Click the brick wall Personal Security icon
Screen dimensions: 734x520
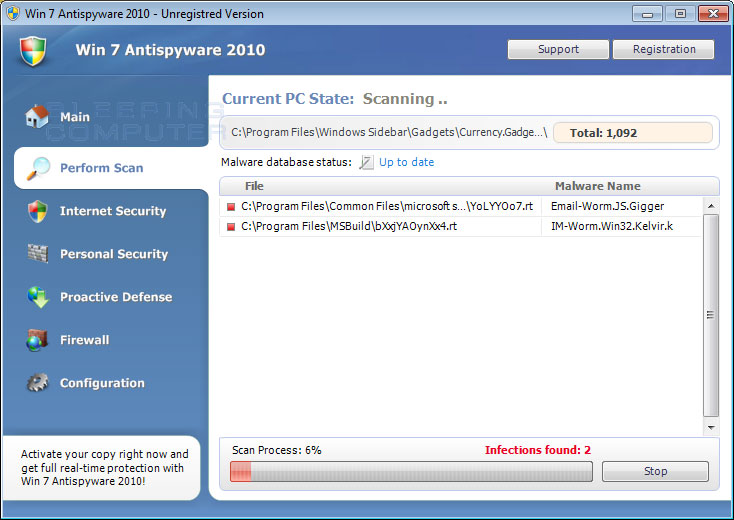(37, 254)
